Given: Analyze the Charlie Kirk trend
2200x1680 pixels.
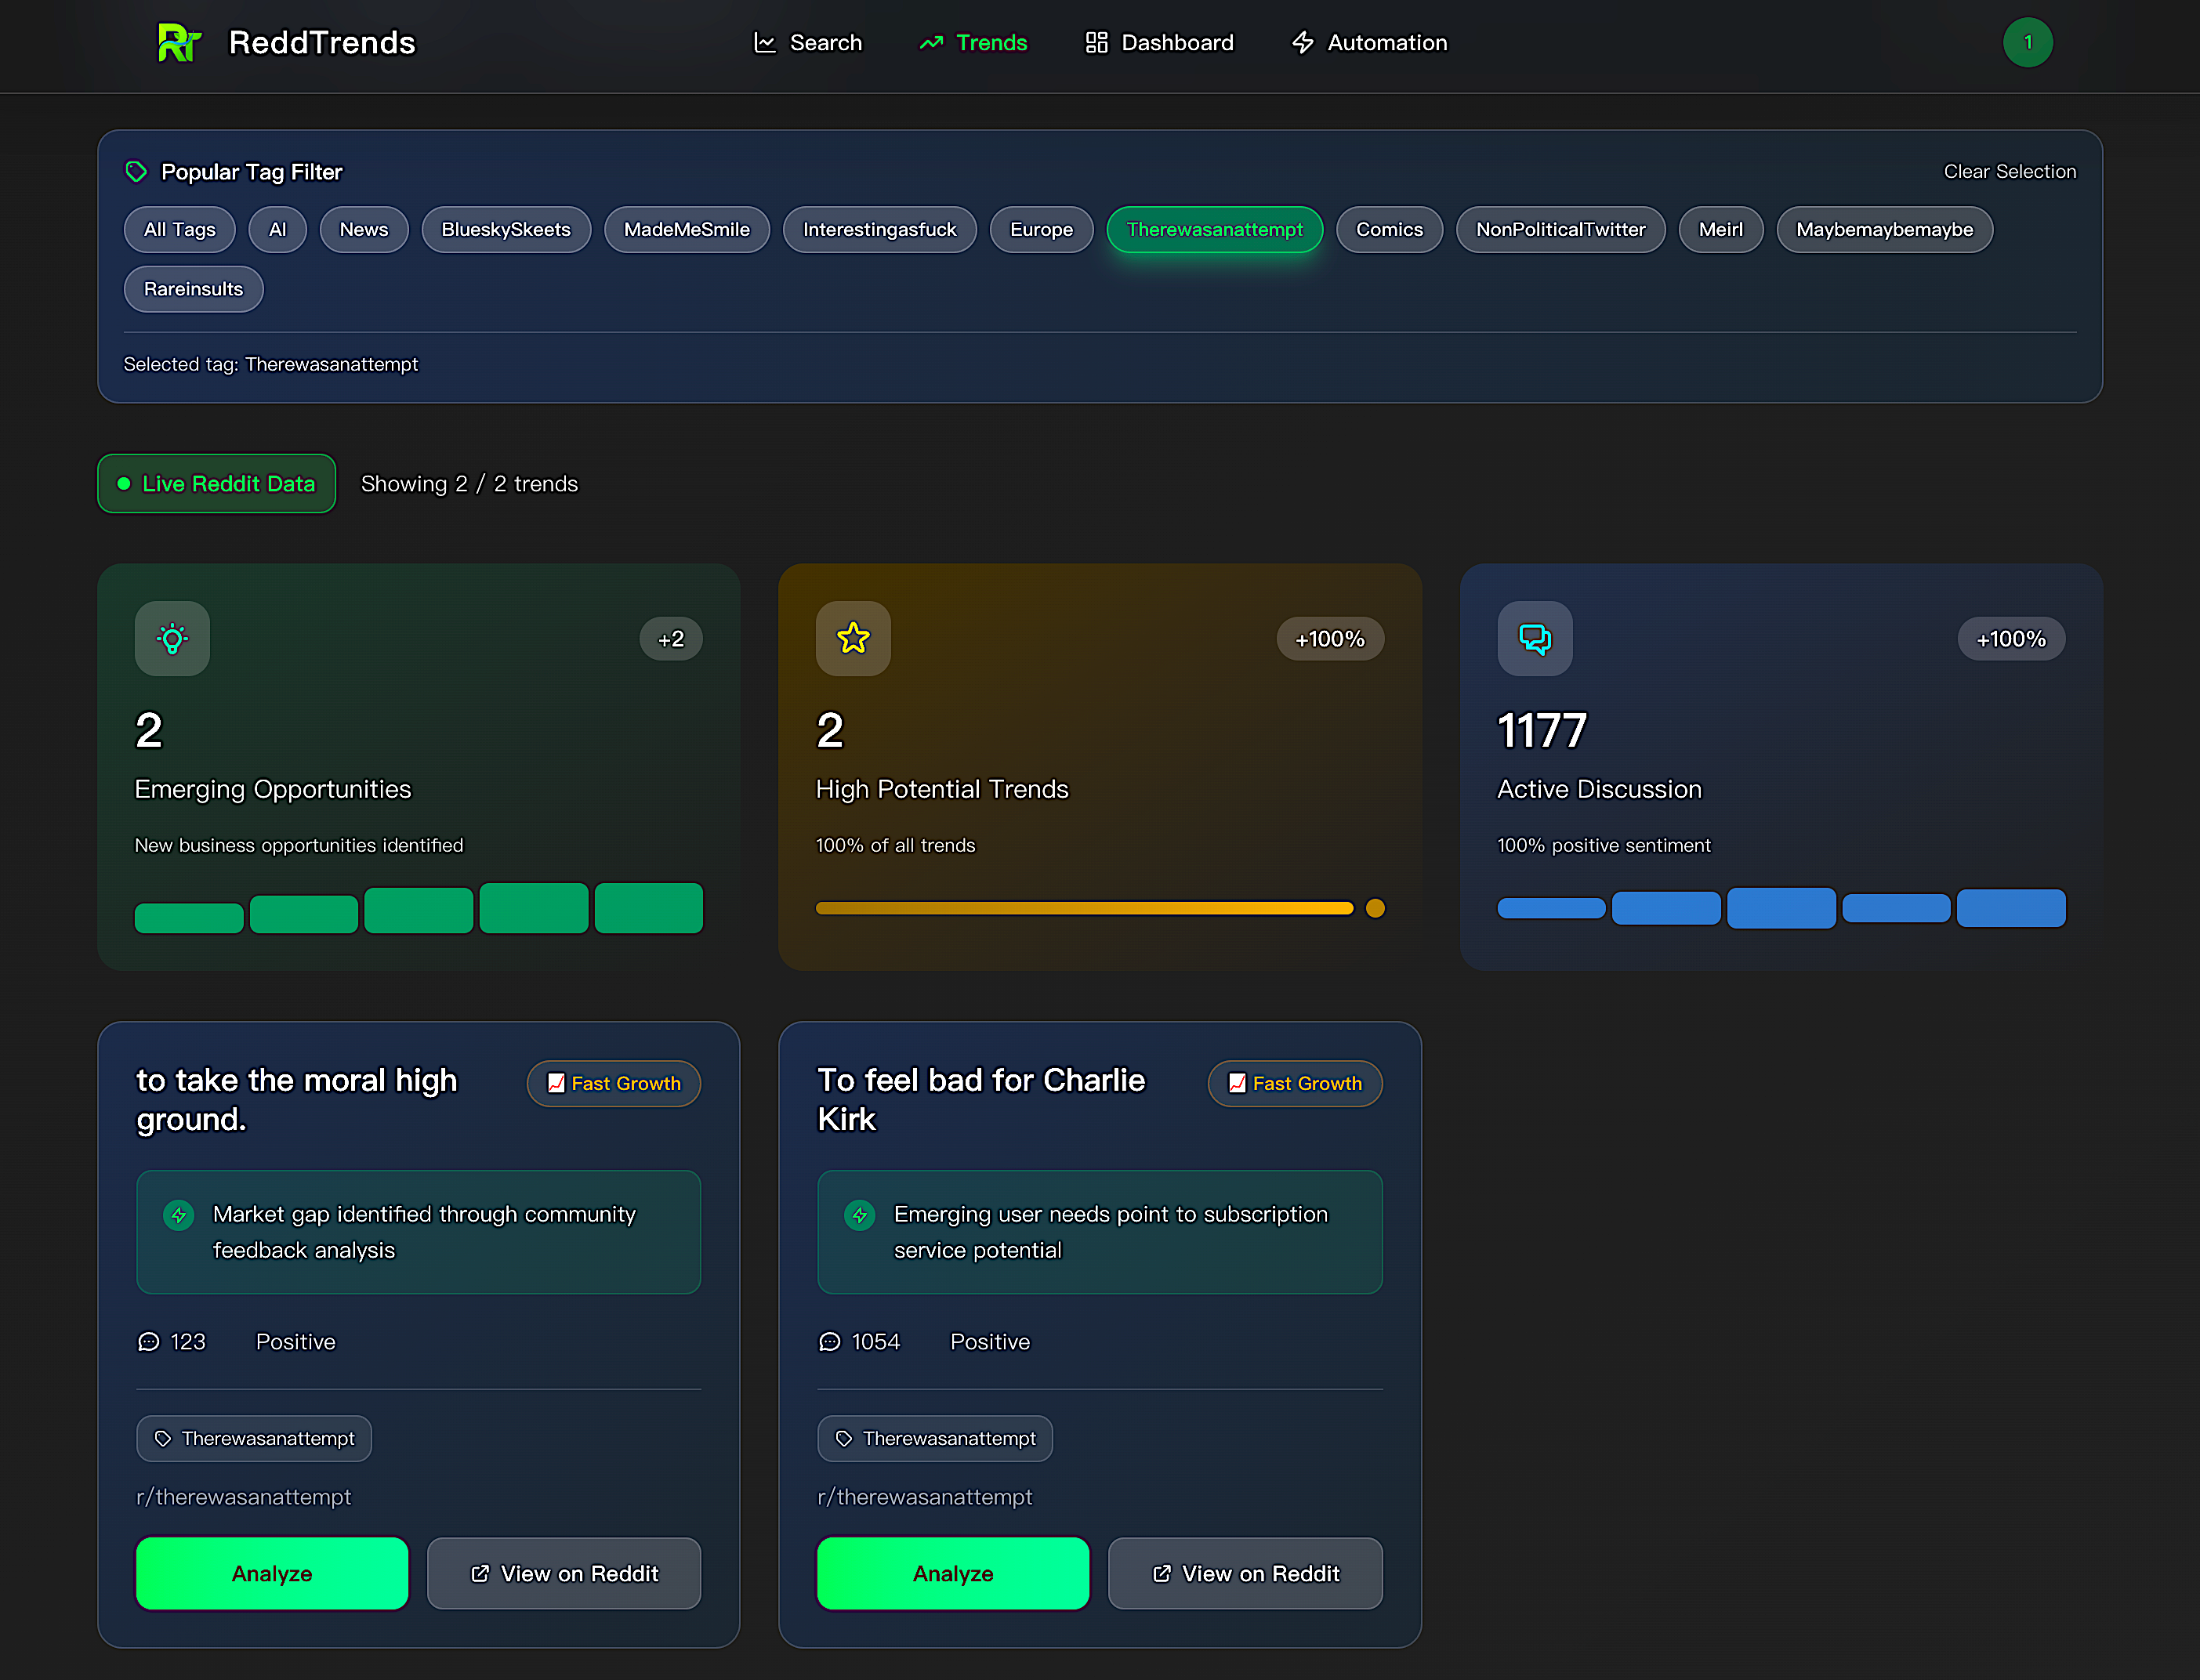Looking at the screenshot, I should pos(952,1573).
